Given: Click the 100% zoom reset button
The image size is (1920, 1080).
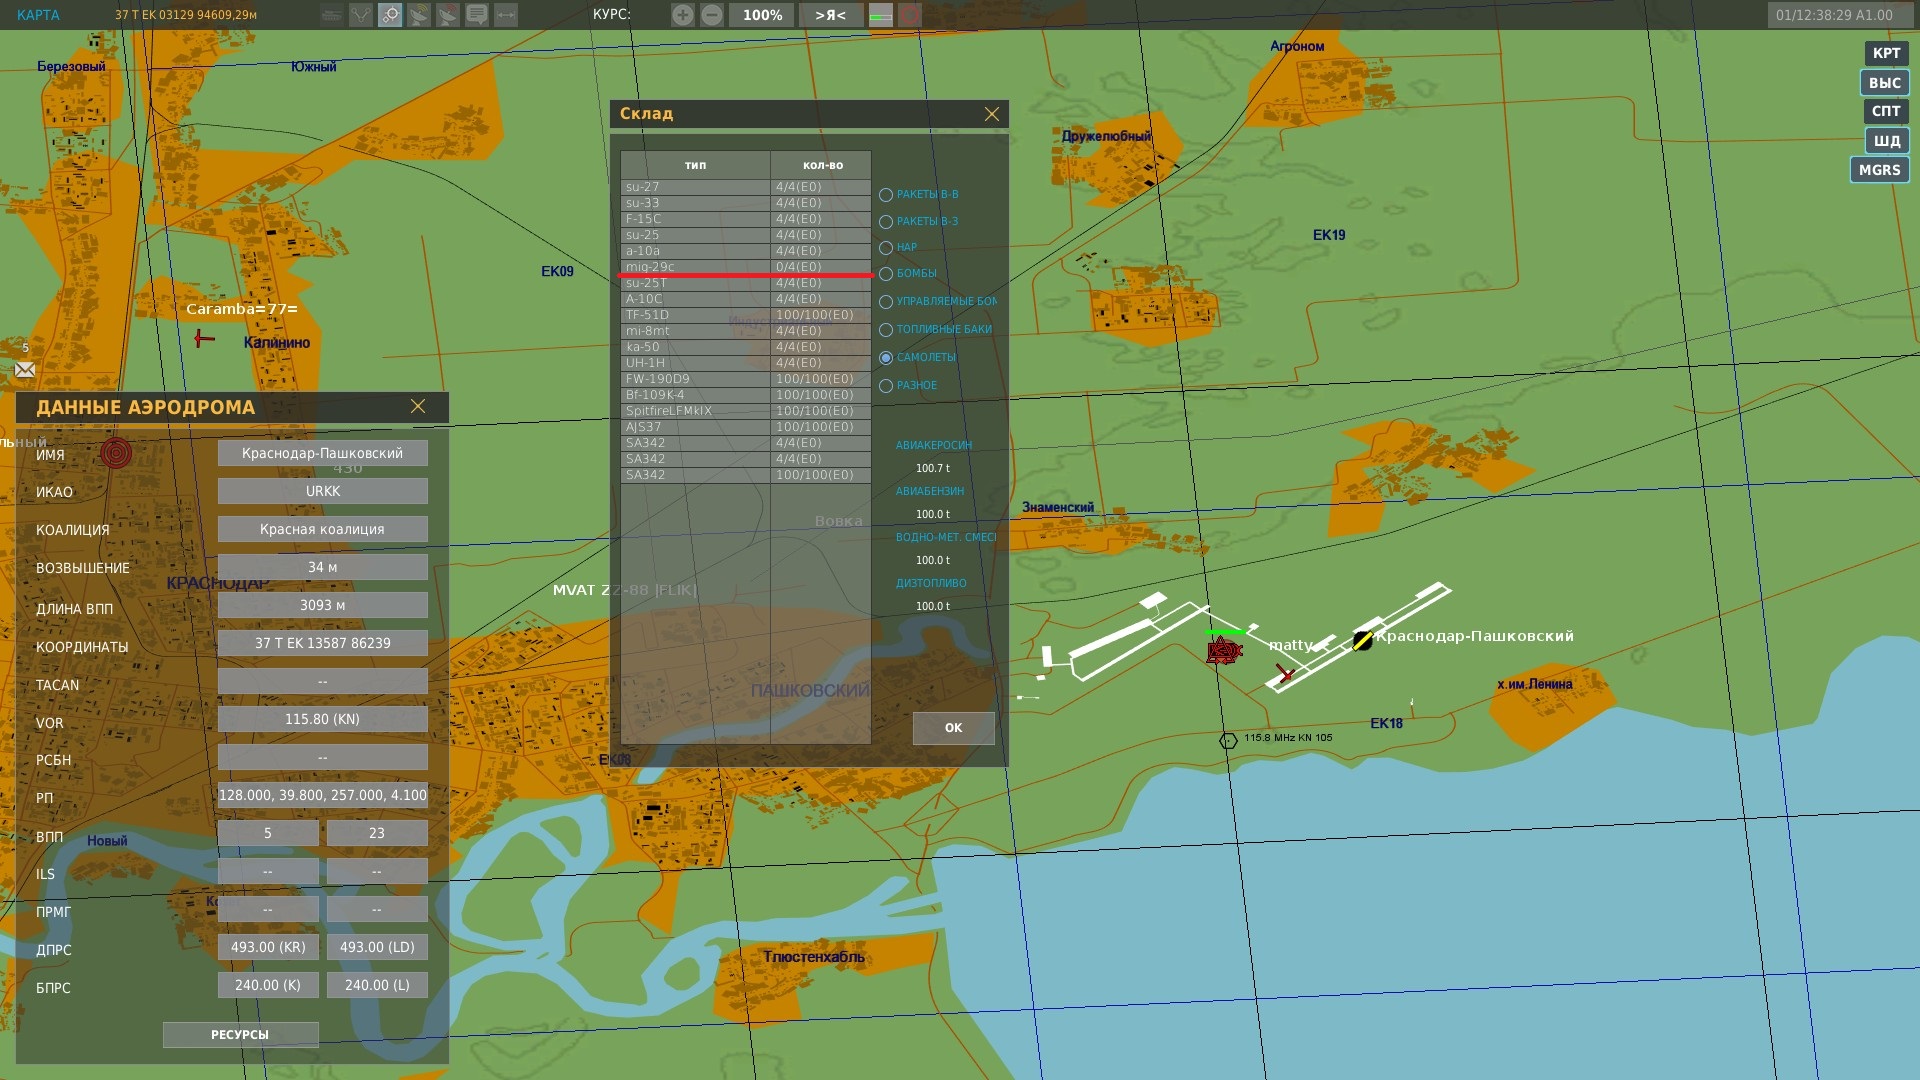Looking at the screenshot, I should pyautogui.click(x=762, y=15).
